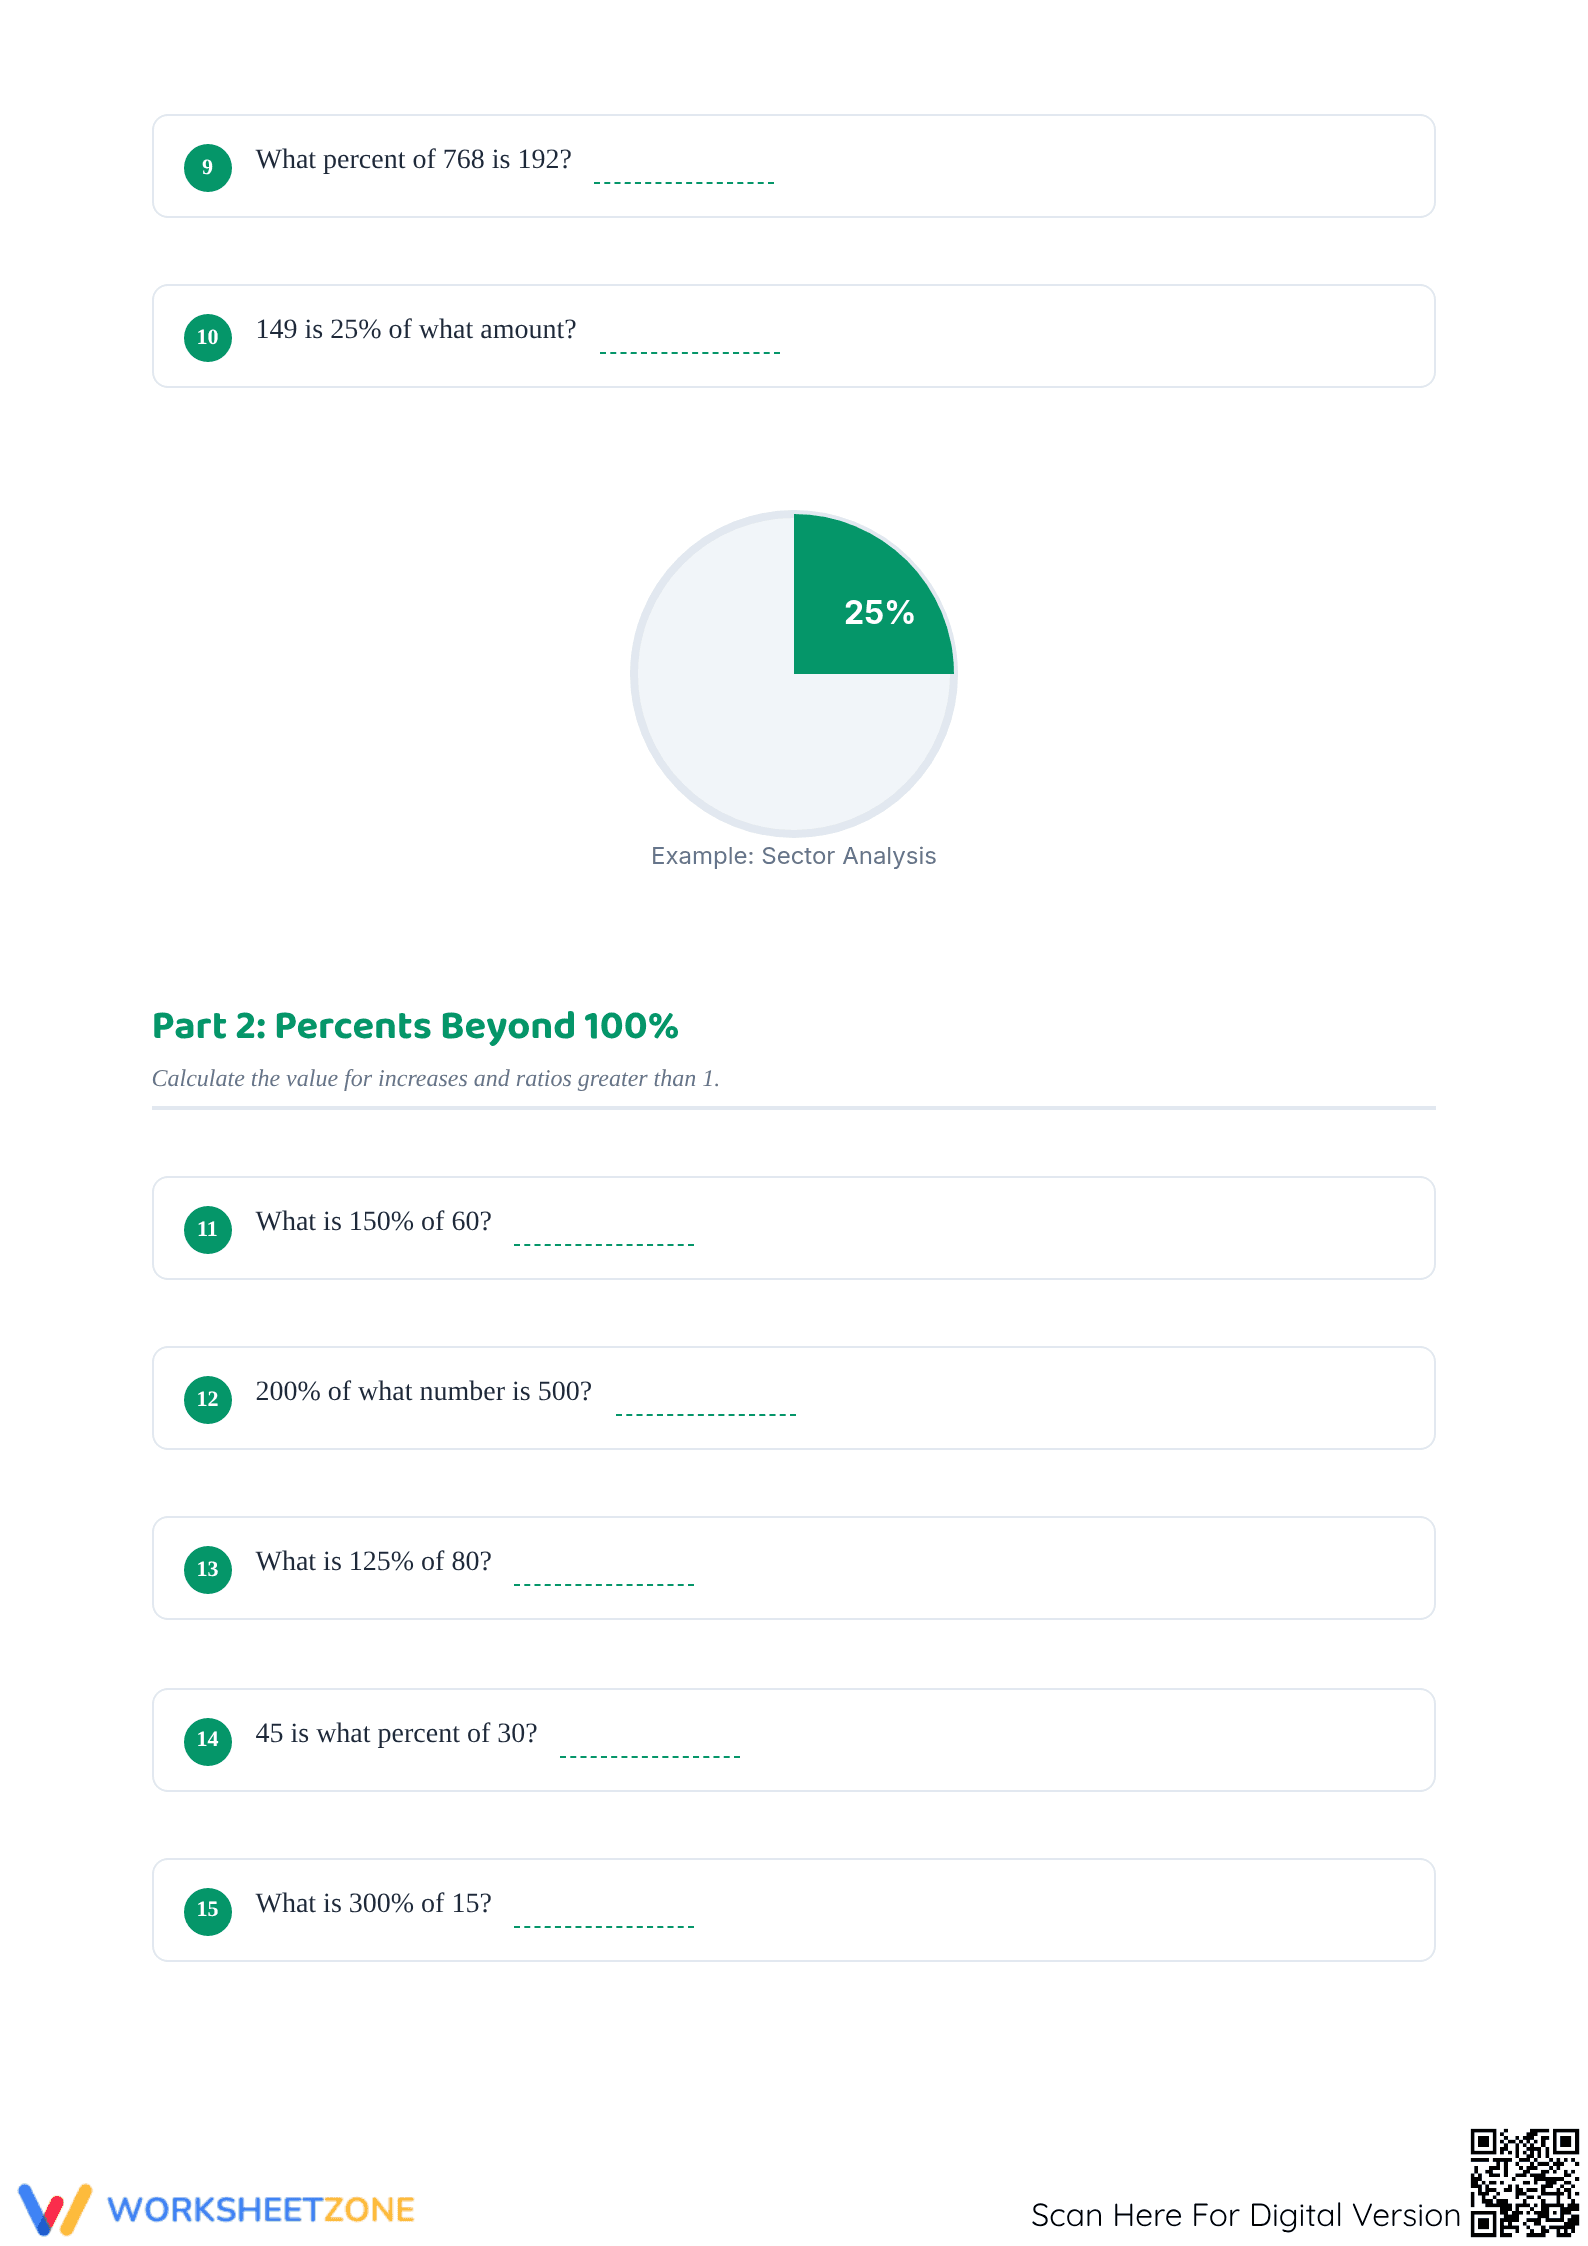Click the question 14 number badge
The image size is (1588, 2246).
click(208, 1741)
